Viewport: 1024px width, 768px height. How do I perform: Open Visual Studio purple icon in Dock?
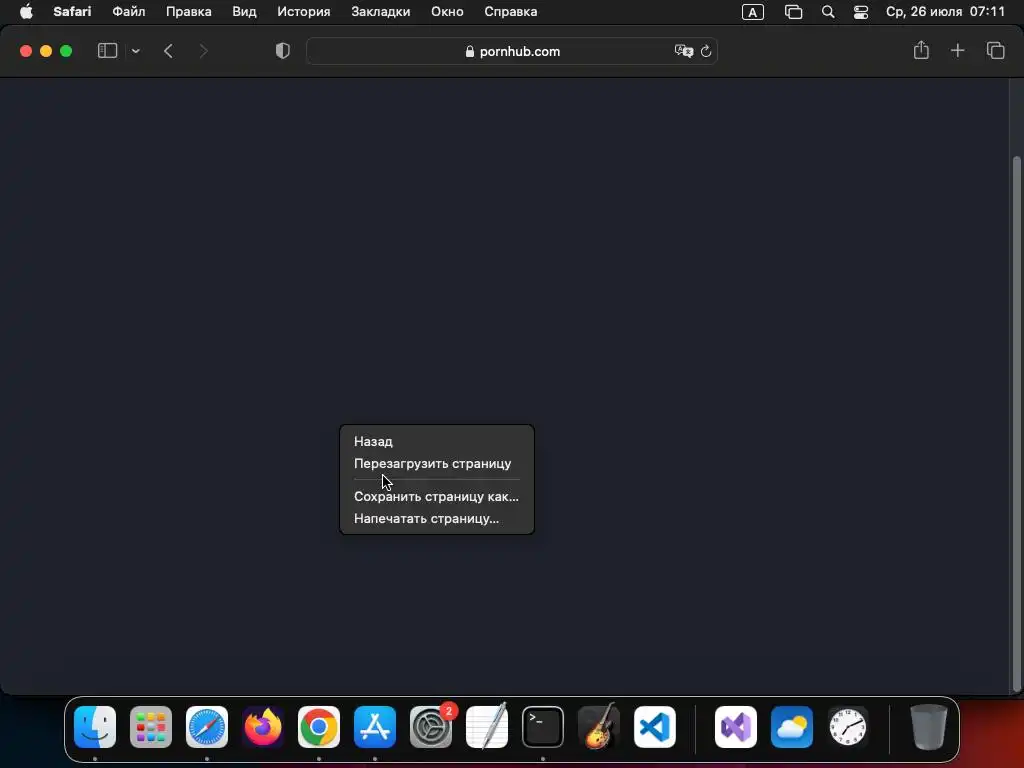pyautogui.click(x=736, y=727)
